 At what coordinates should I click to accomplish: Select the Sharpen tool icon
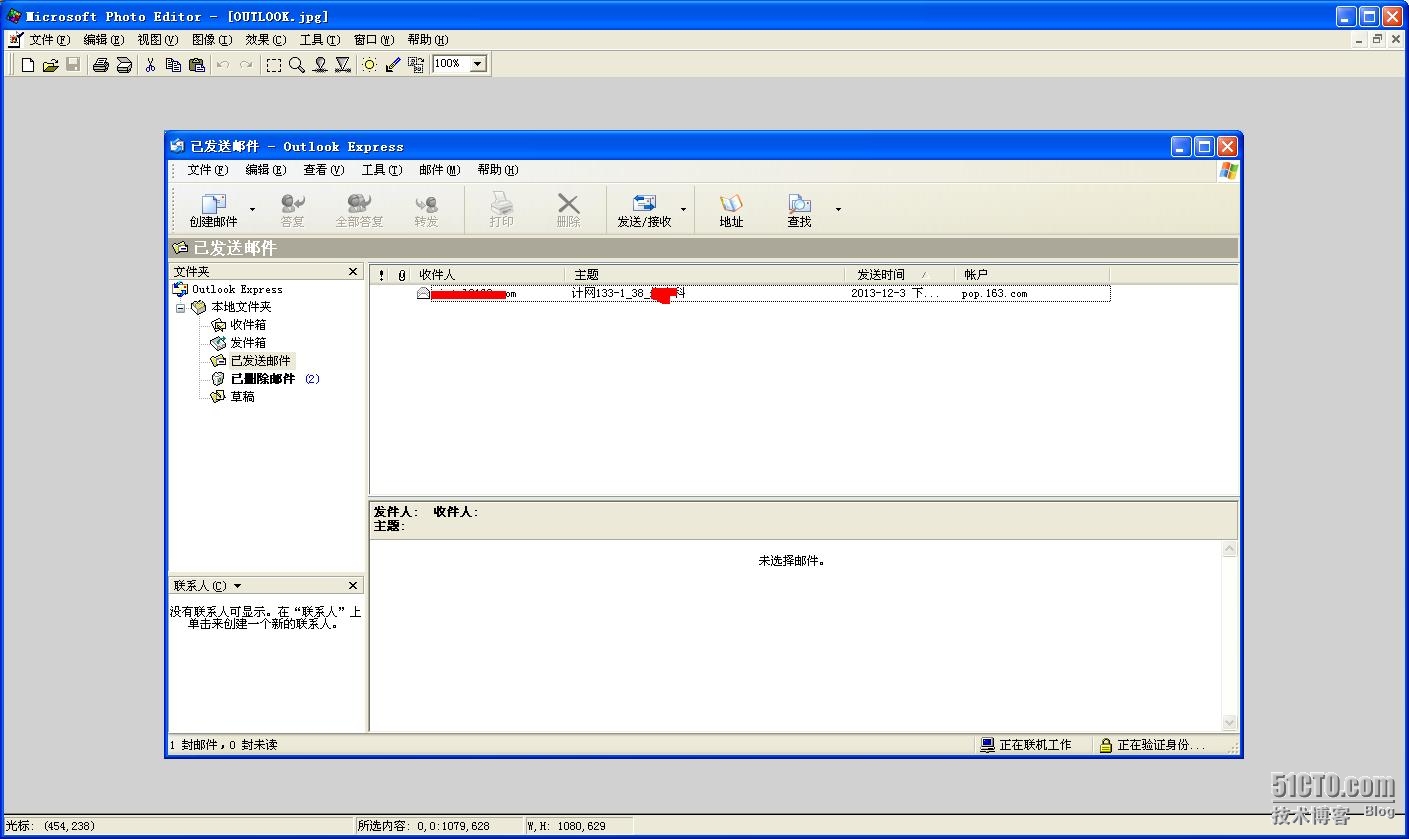[343, 64]
